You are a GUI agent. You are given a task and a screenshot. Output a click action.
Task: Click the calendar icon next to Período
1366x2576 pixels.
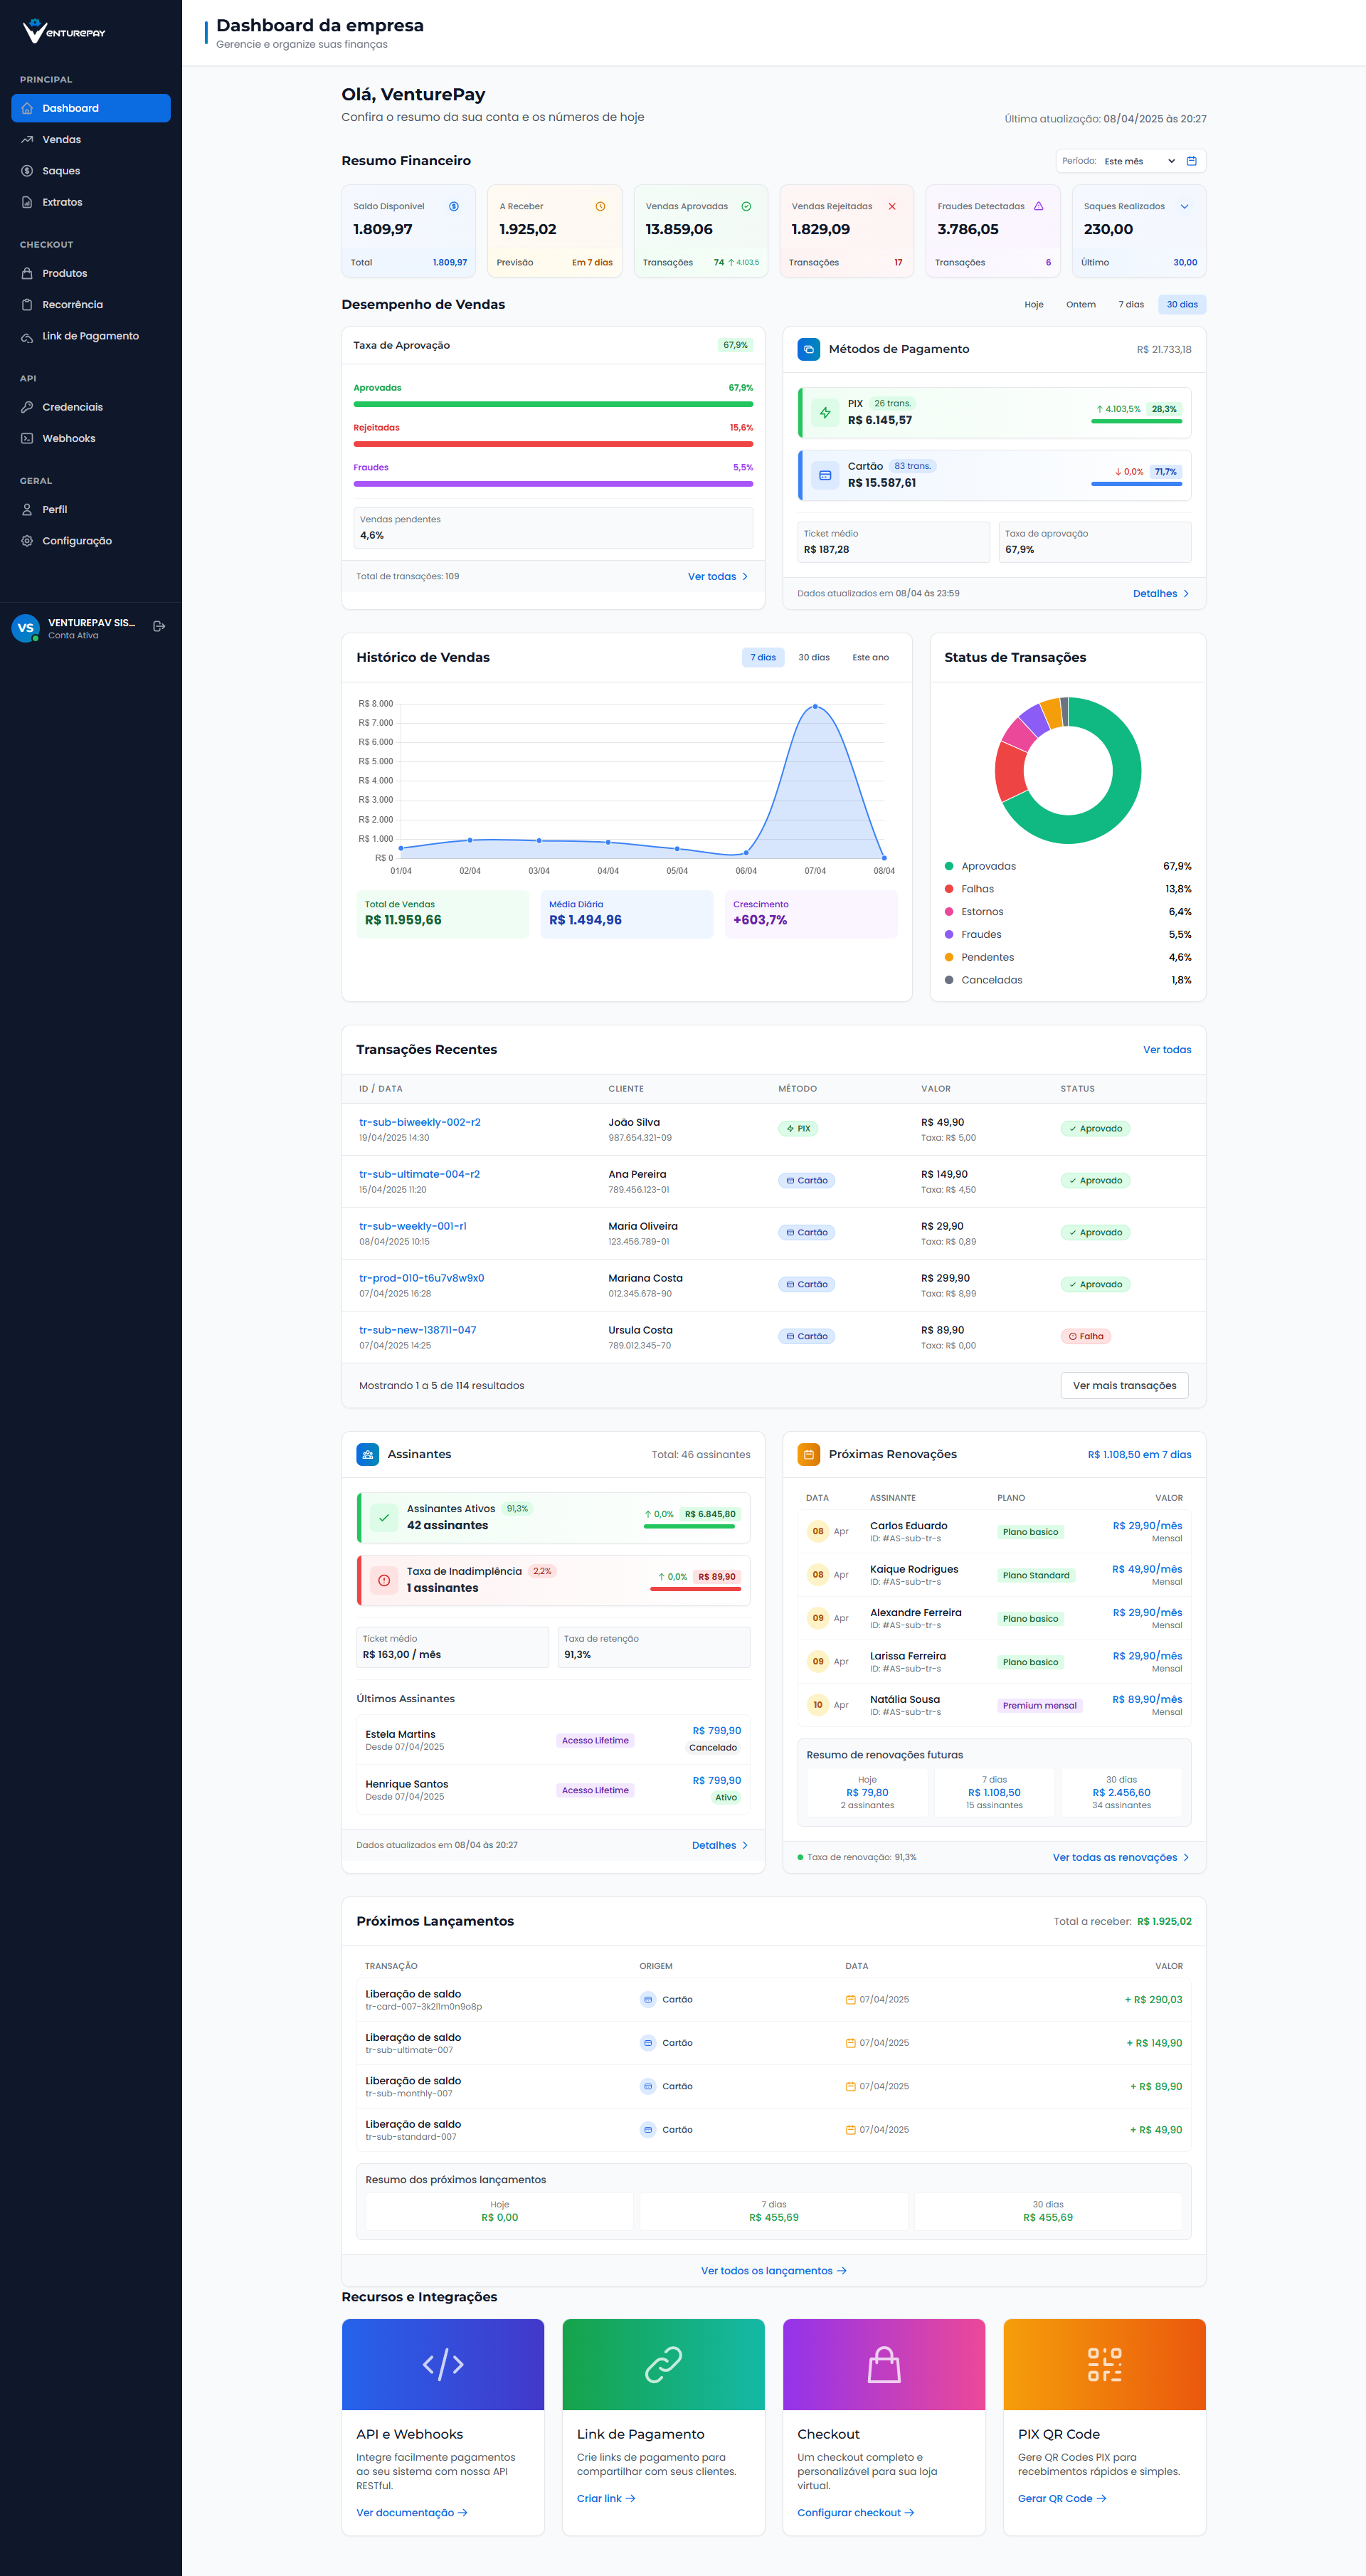tap(1191, 161)
